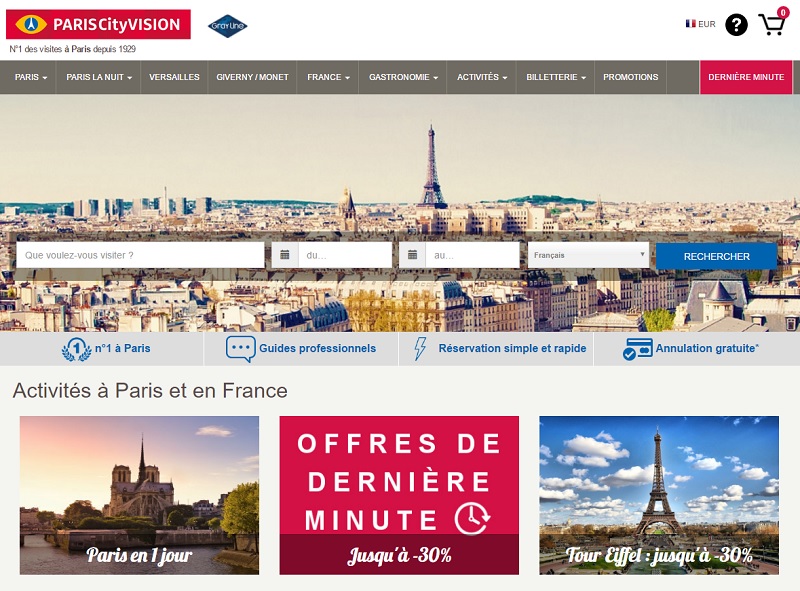800x591 pixels.
Task: Click the Guides professionnels speech bubble icon
Action: tap(240, 349)
